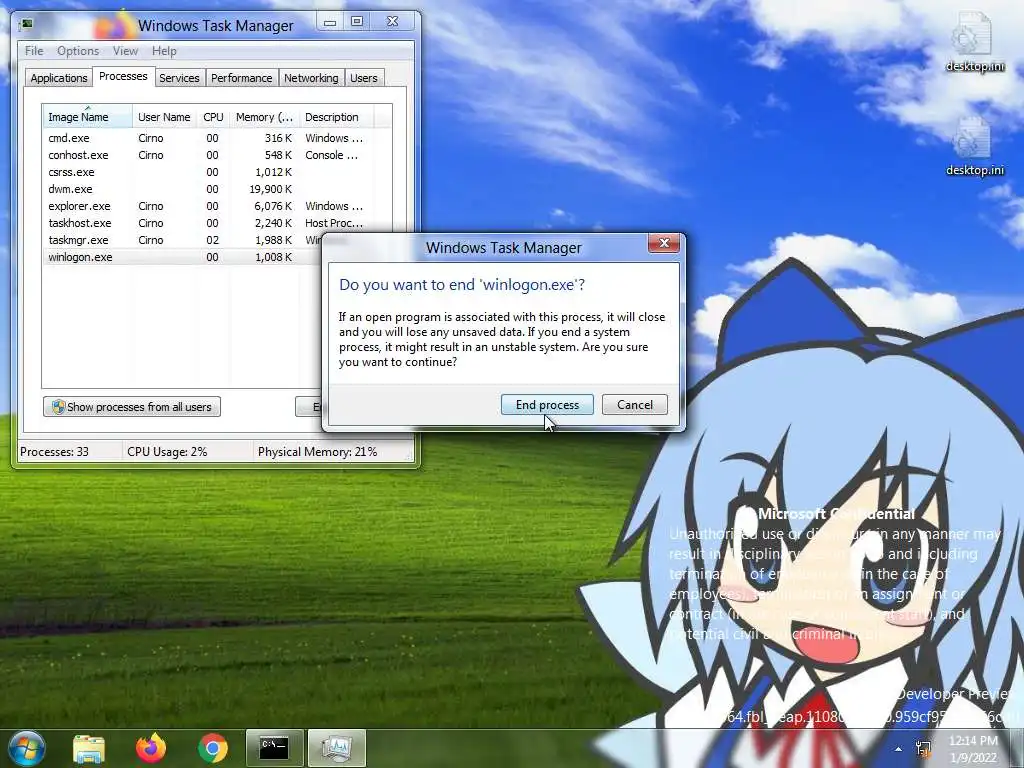Click the Task Manager title bar icon
This screenshot has width=1024, height=768.
26,25
